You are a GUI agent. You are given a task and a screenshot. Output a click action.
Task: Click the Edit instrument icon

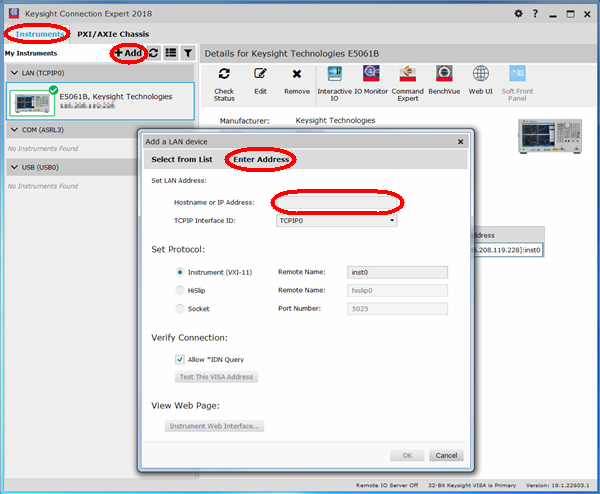pos(261,73)
